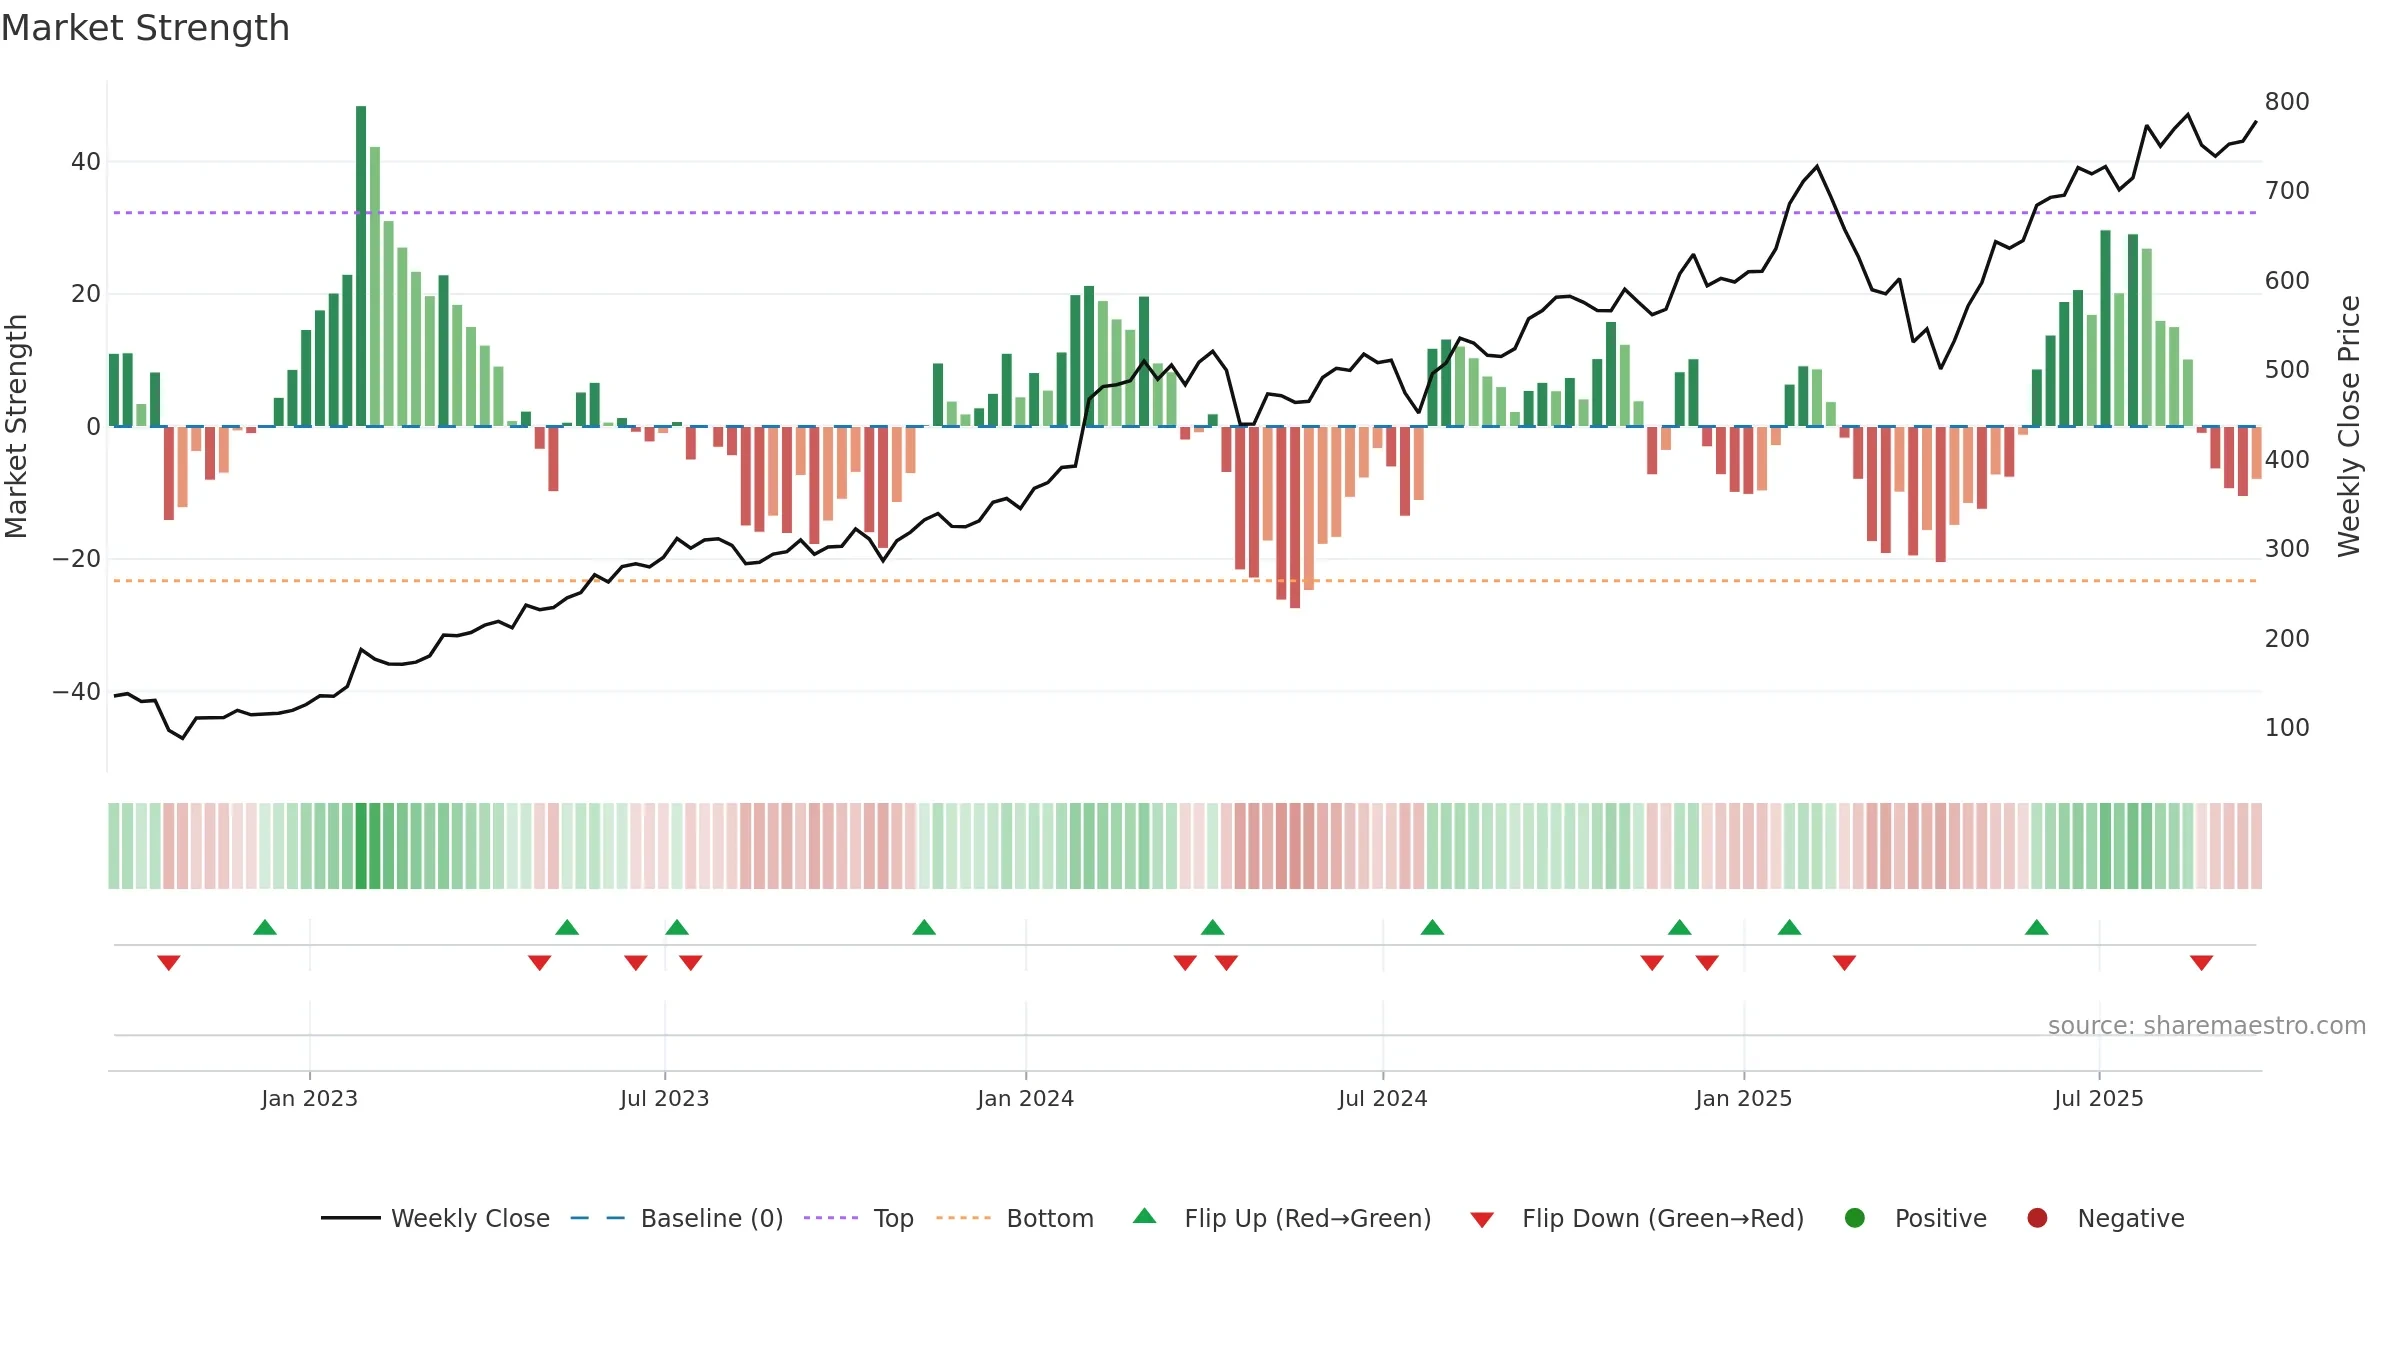Screen dimensions: 2400x1350
Task: Click the tallest green bar near 48 strength
Action: coord(361,266)
